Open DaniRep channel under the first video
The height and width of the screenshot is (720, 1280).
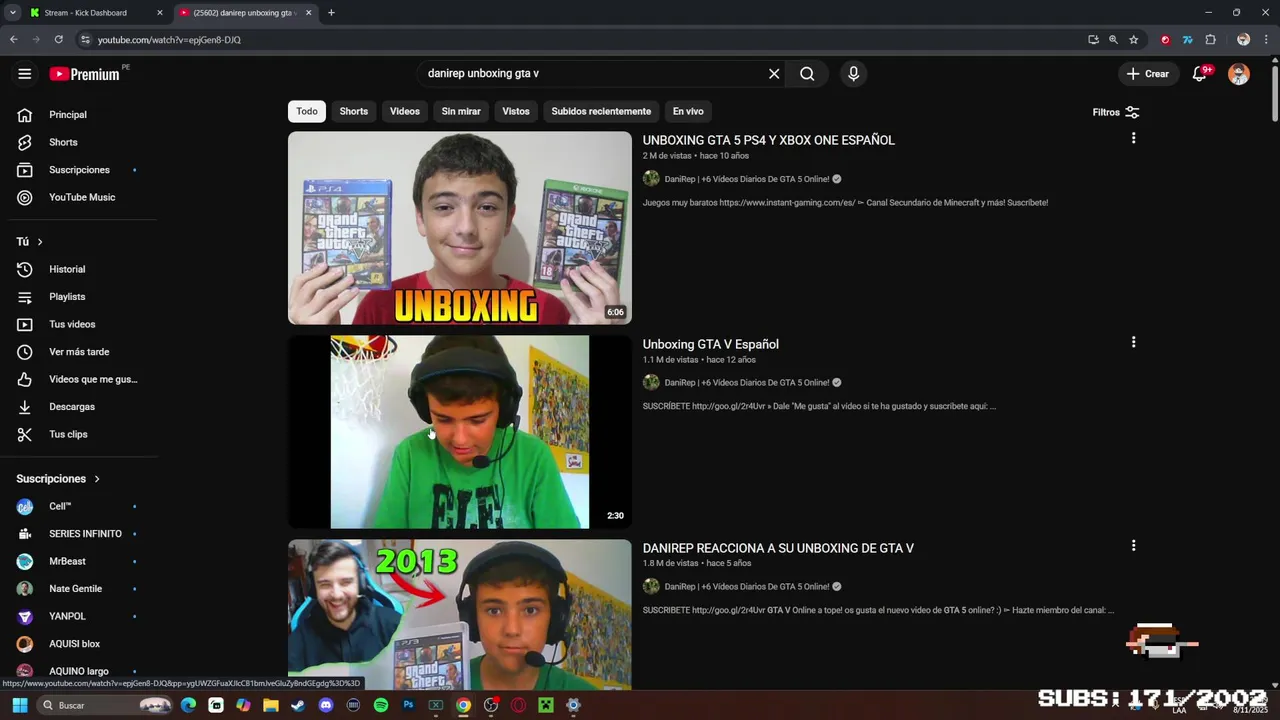point(747,179)
